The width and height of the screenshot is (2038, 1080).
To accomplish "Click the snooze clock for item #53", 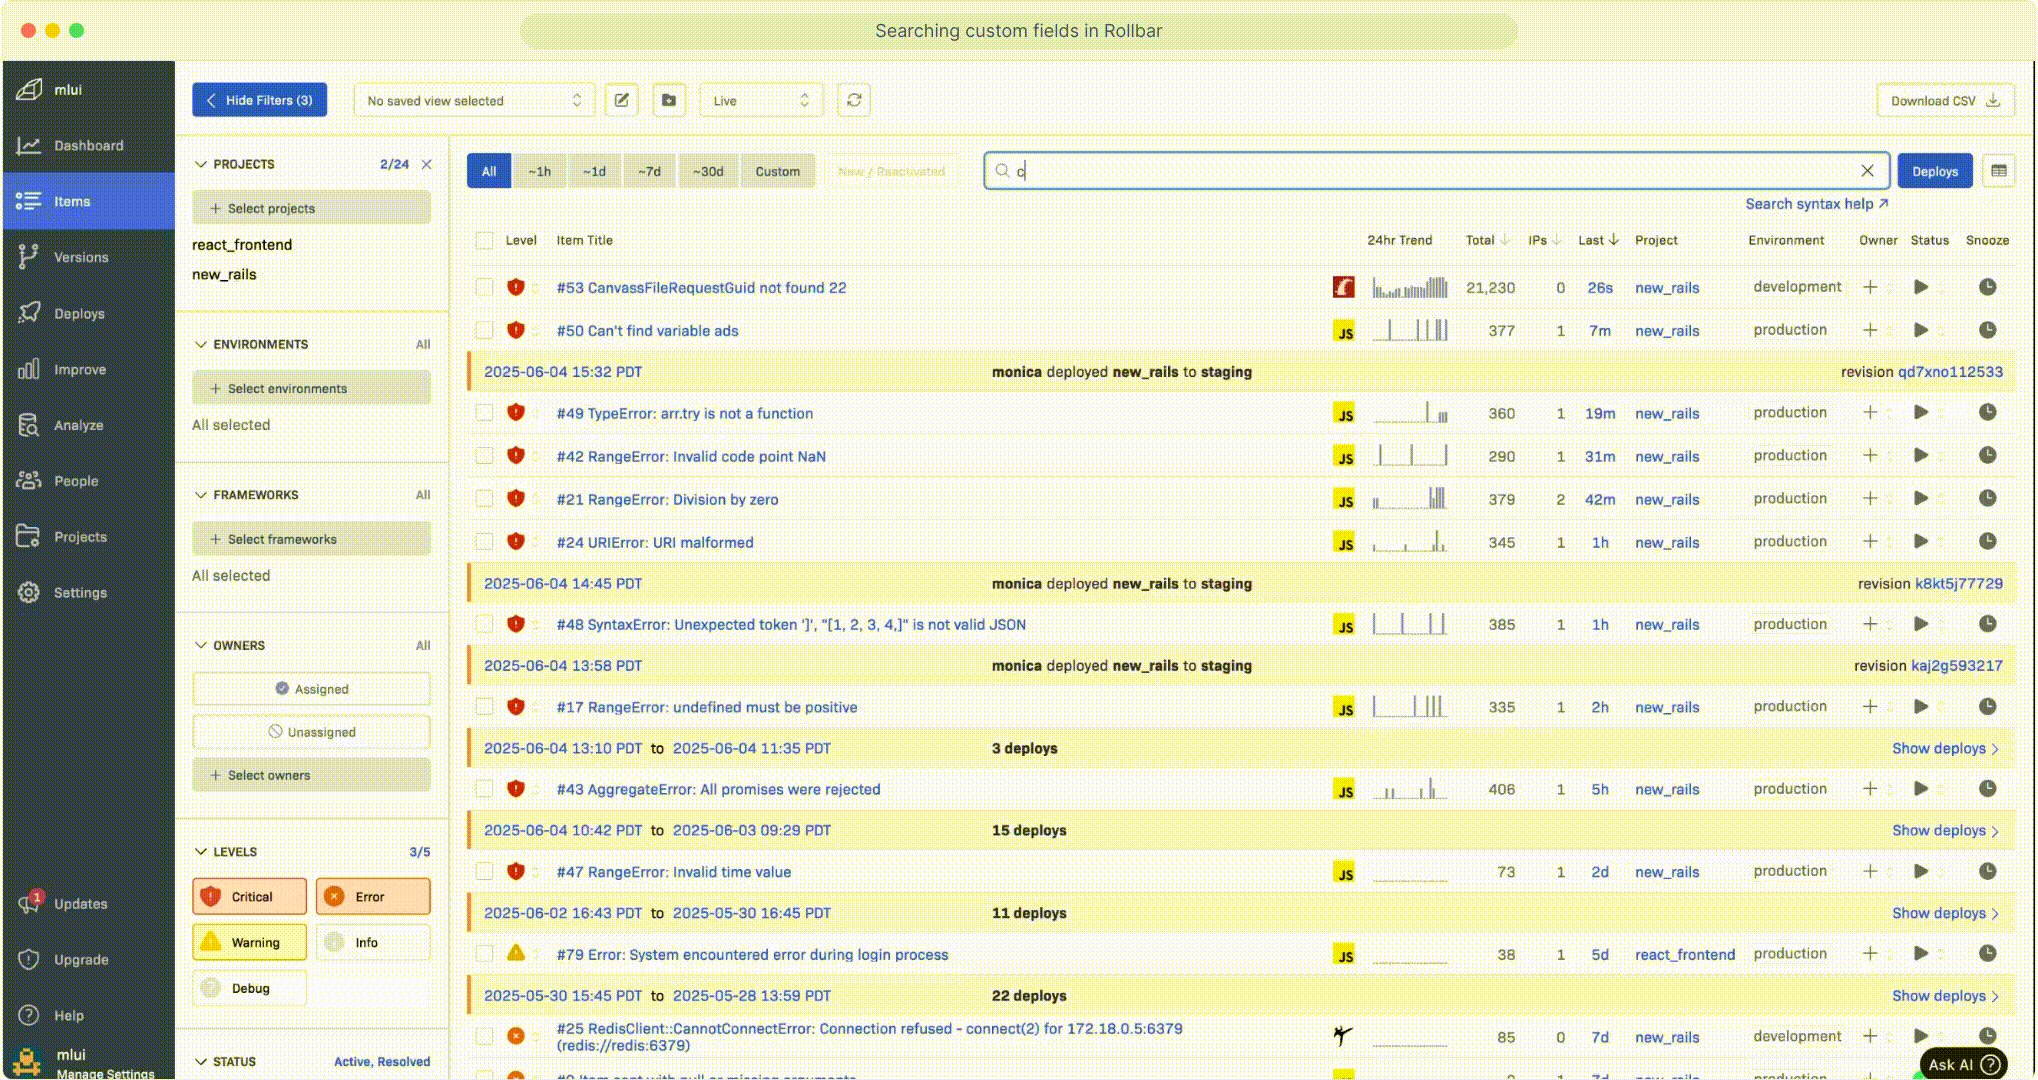I will point(1987,287).
